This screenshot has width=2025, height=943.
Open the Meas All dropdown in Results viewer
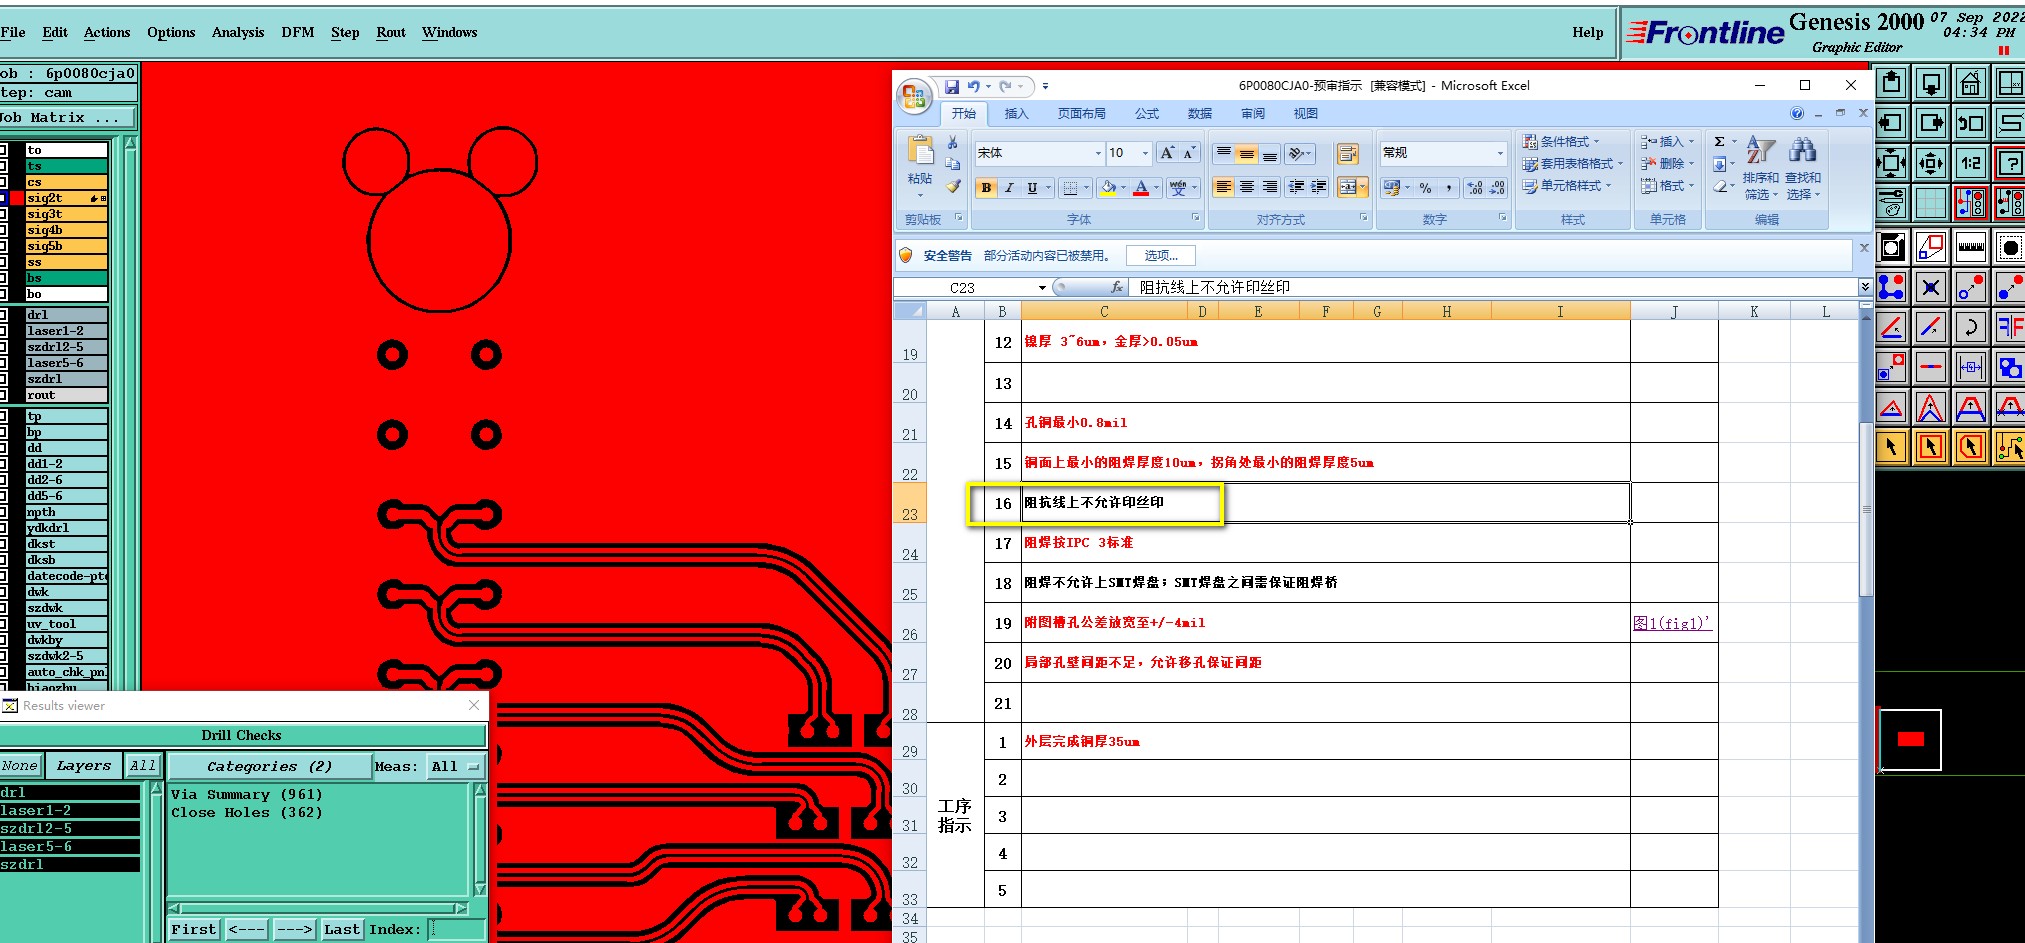[455, 767]
